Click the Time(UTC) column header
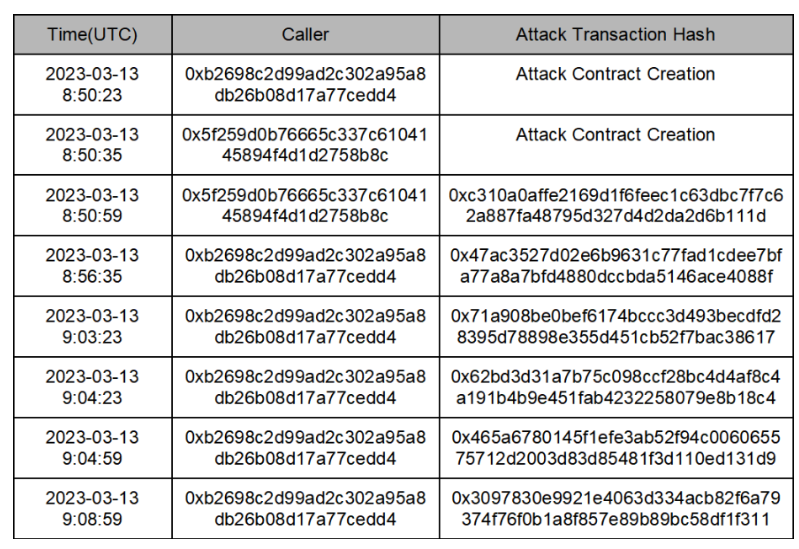 93,35
